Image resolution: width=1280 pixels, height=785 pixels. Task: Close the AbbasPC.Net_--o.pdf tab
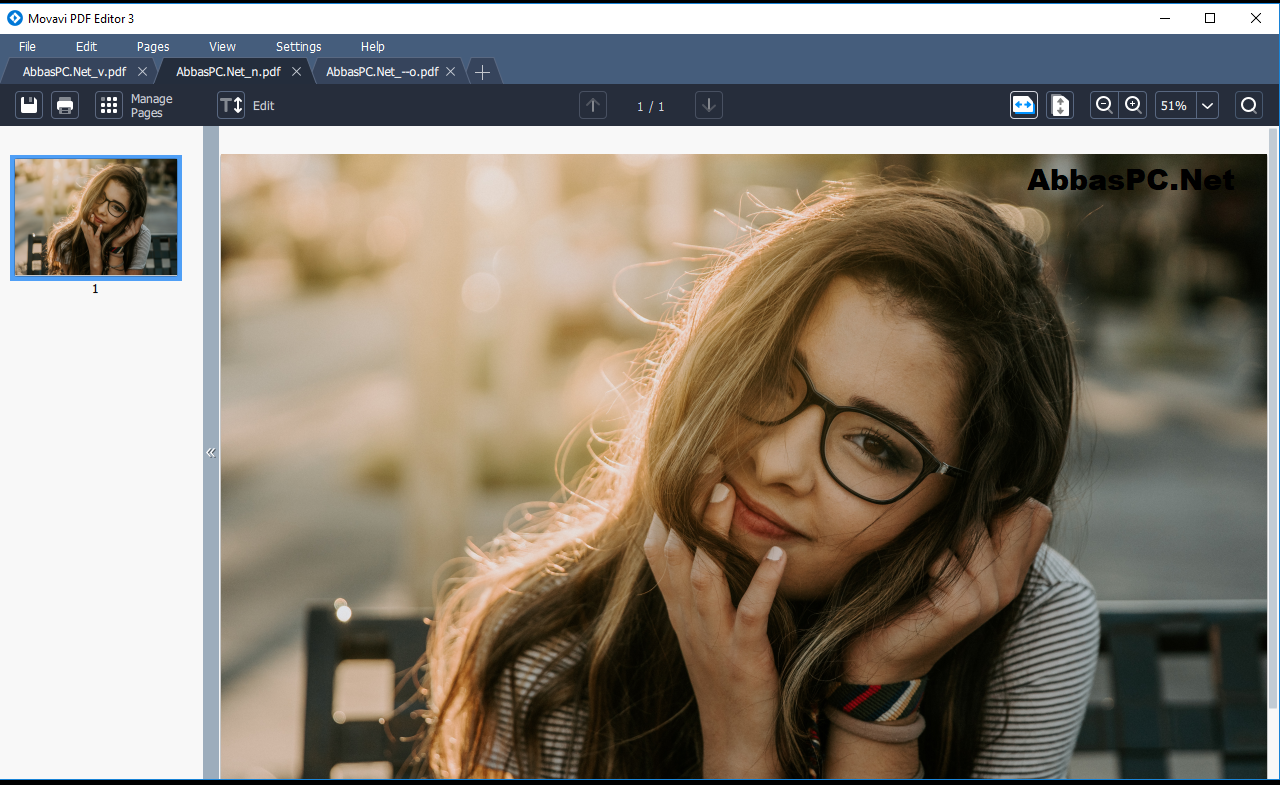tap(451, 72)
